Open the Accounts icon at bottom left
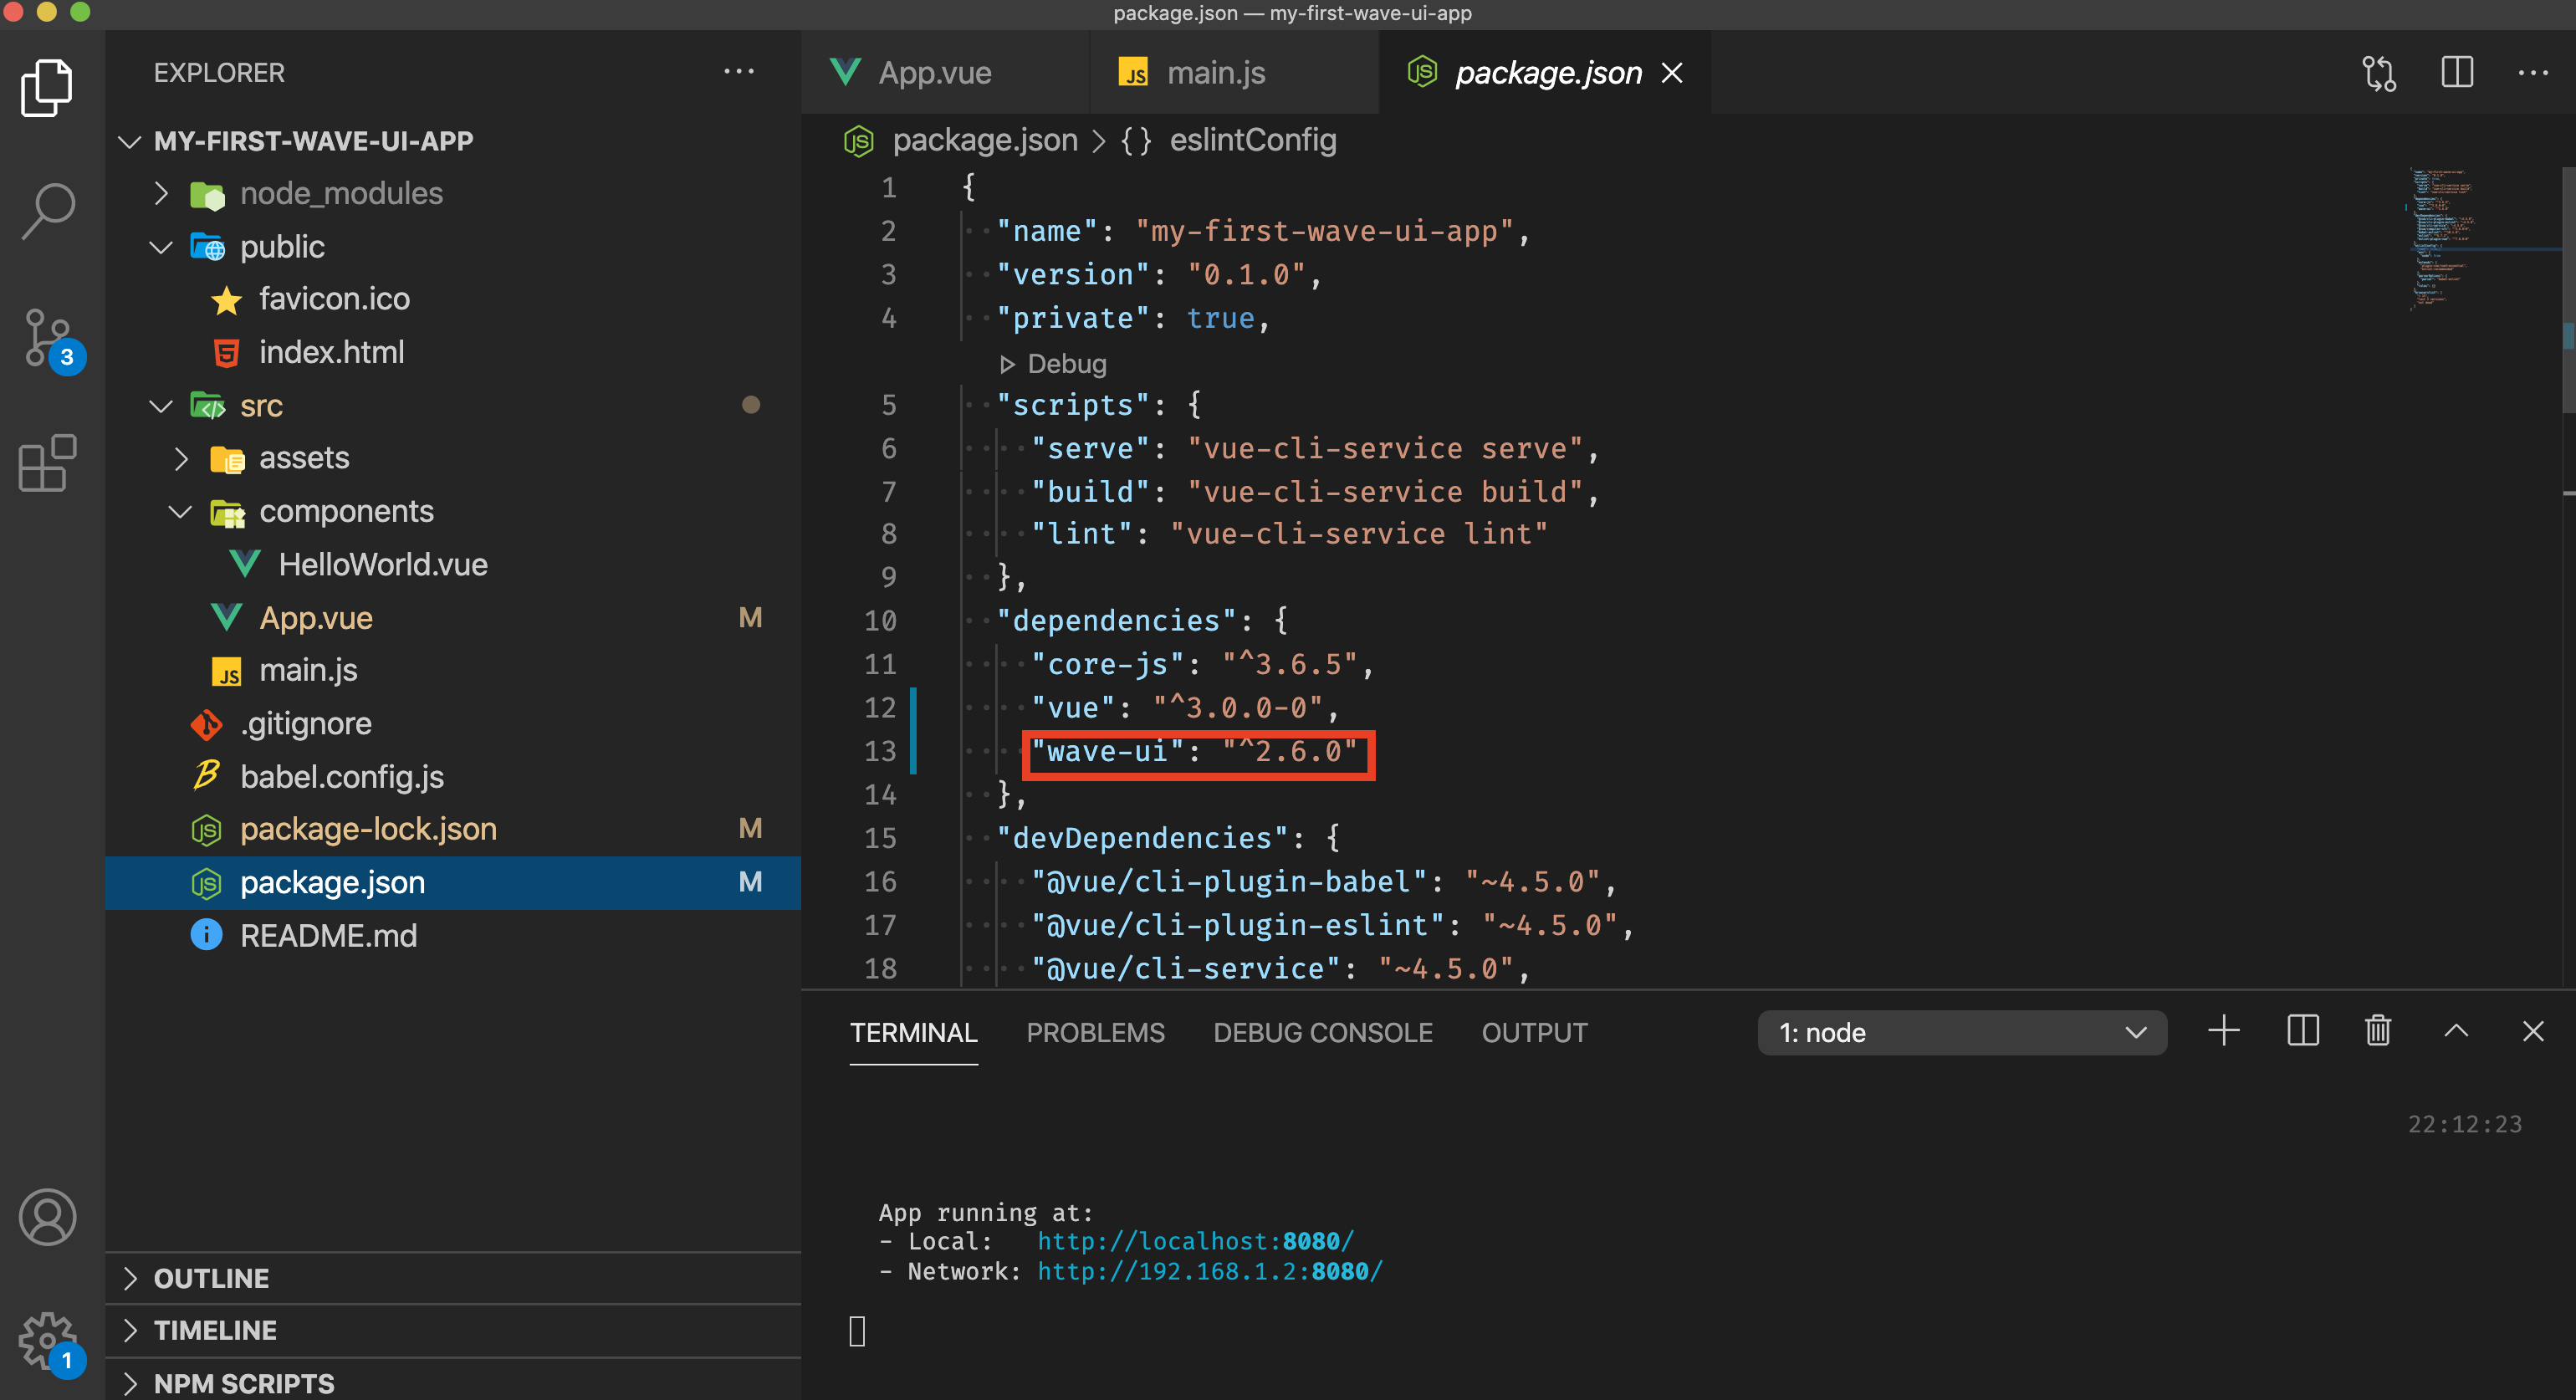 47,1218
